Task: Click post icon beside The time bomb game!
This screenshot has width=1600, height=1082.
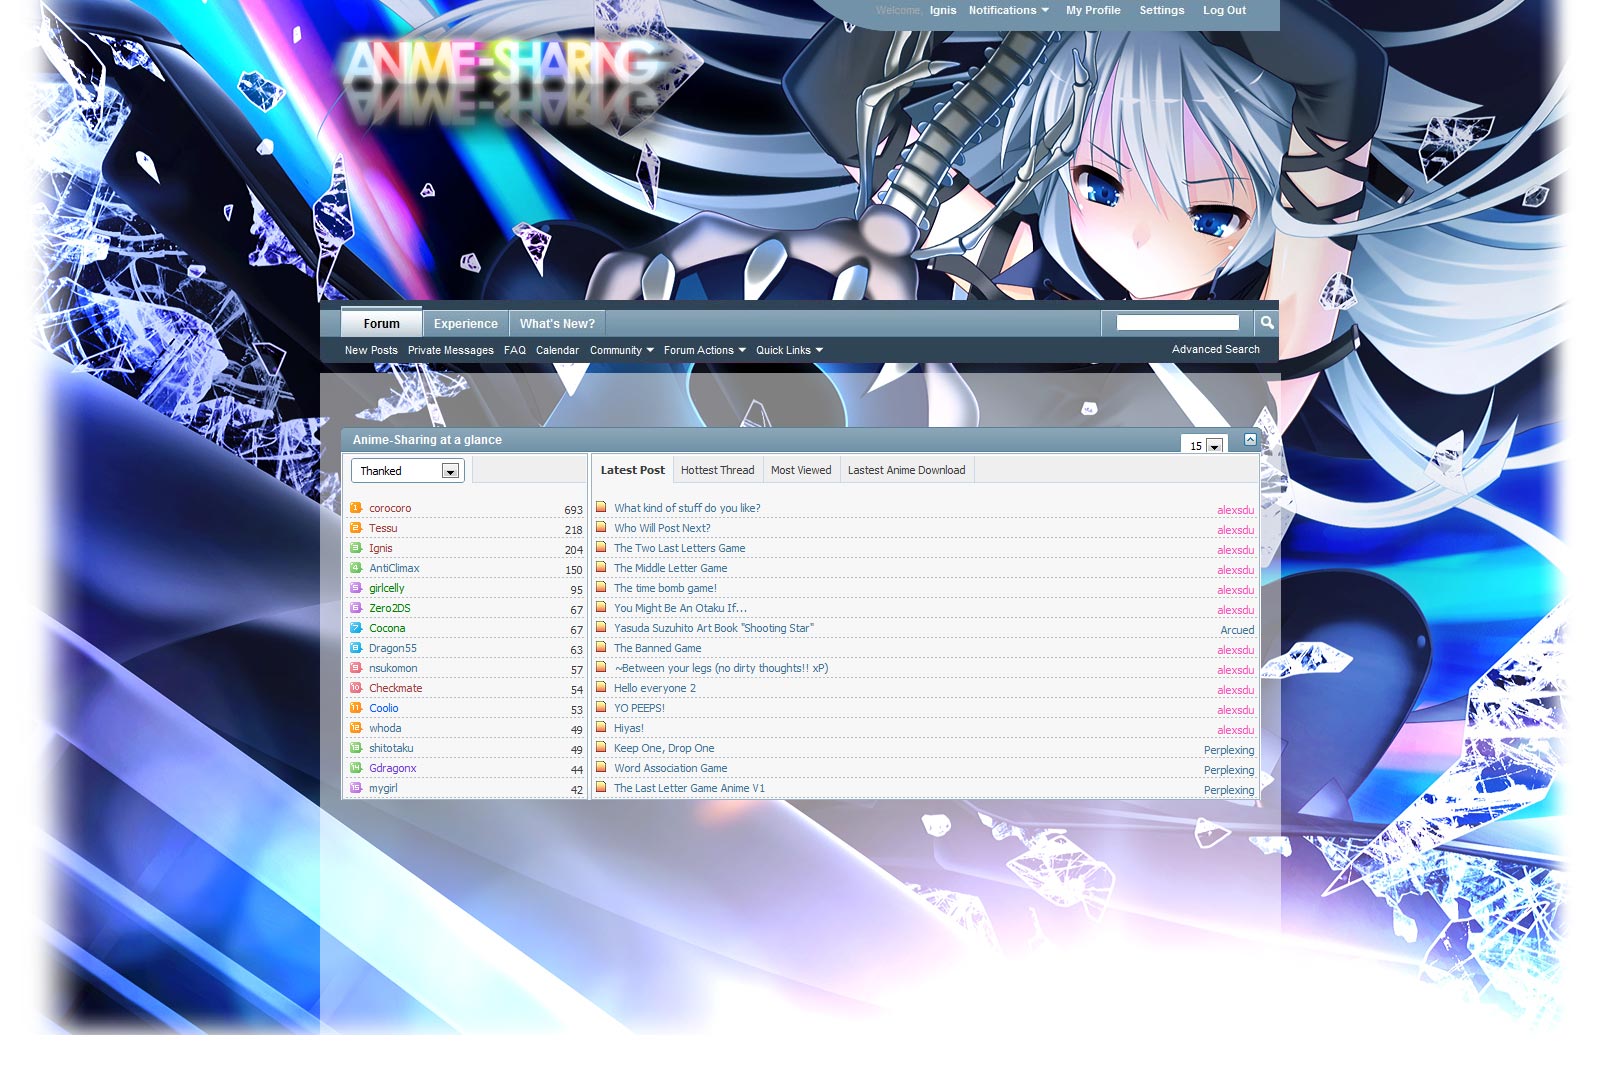Action: coord(601,587)
